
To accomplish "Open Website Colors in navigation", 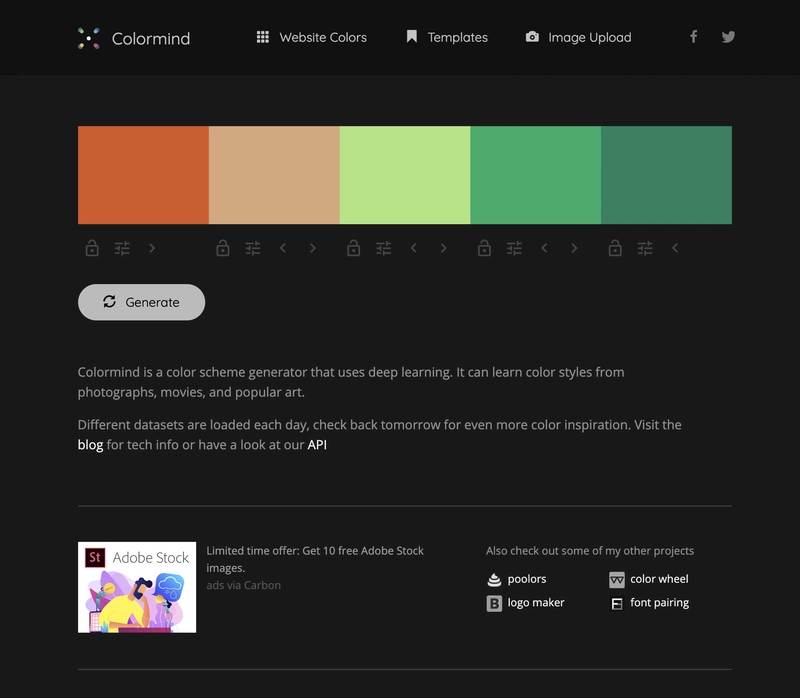I will click(311, 37).
